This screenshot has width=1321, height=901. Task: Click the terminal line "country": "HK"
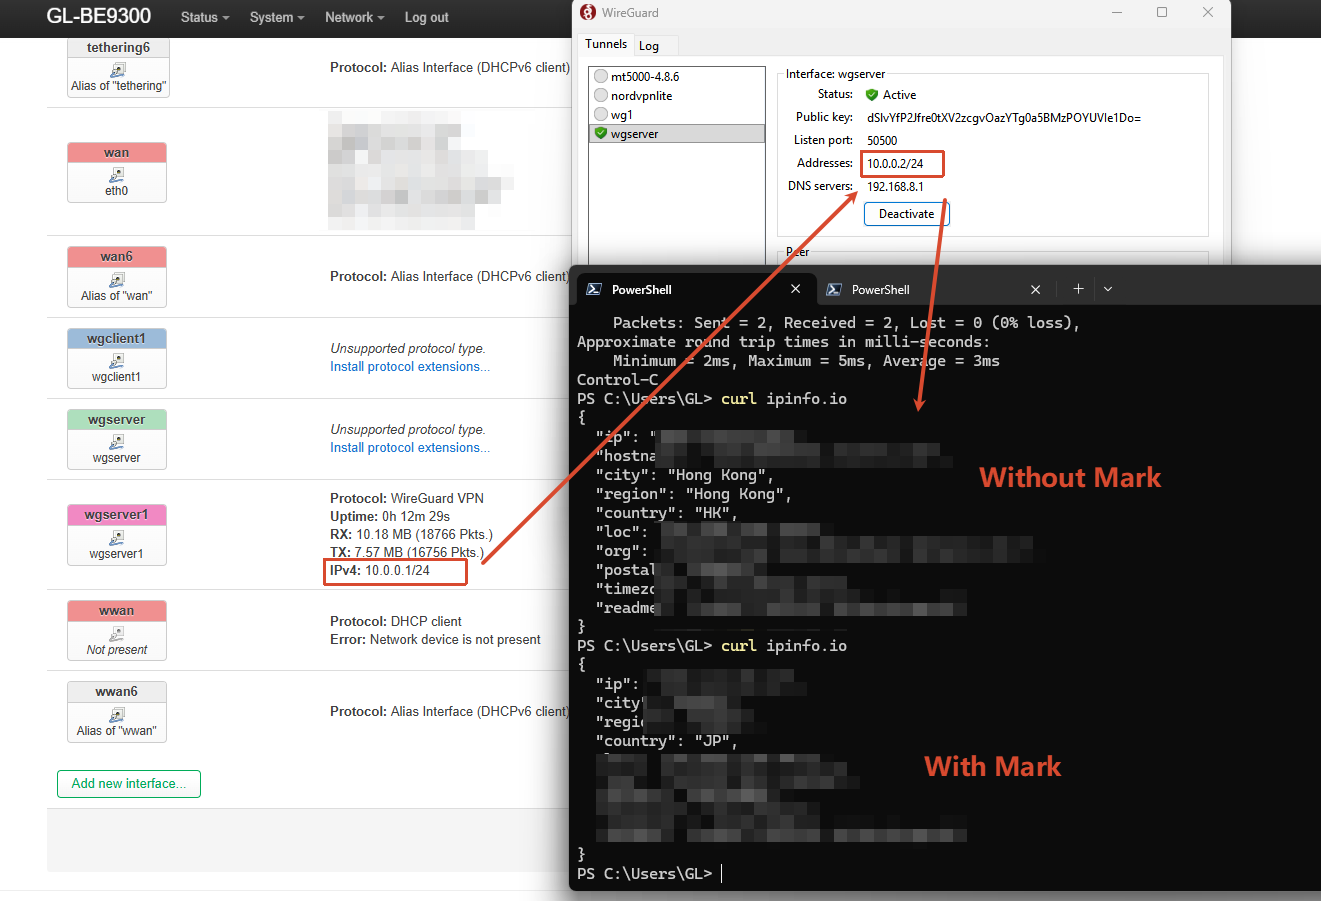click(667, 513)
